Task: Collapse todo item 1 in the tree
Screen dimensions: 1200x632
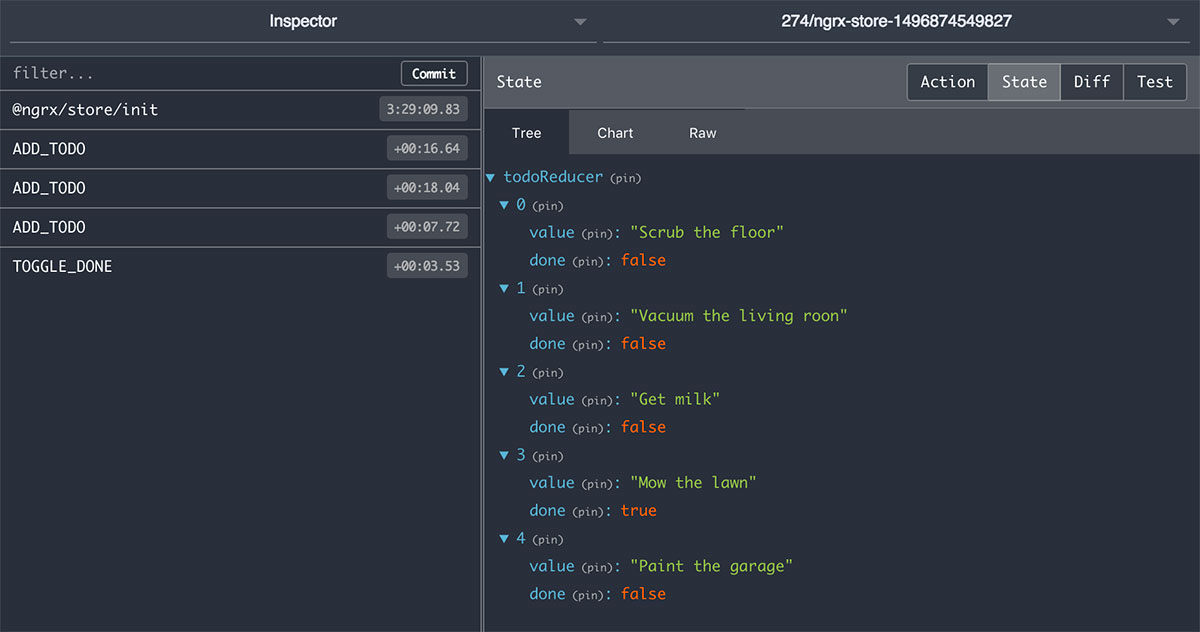Action: (x=506, y=288)
